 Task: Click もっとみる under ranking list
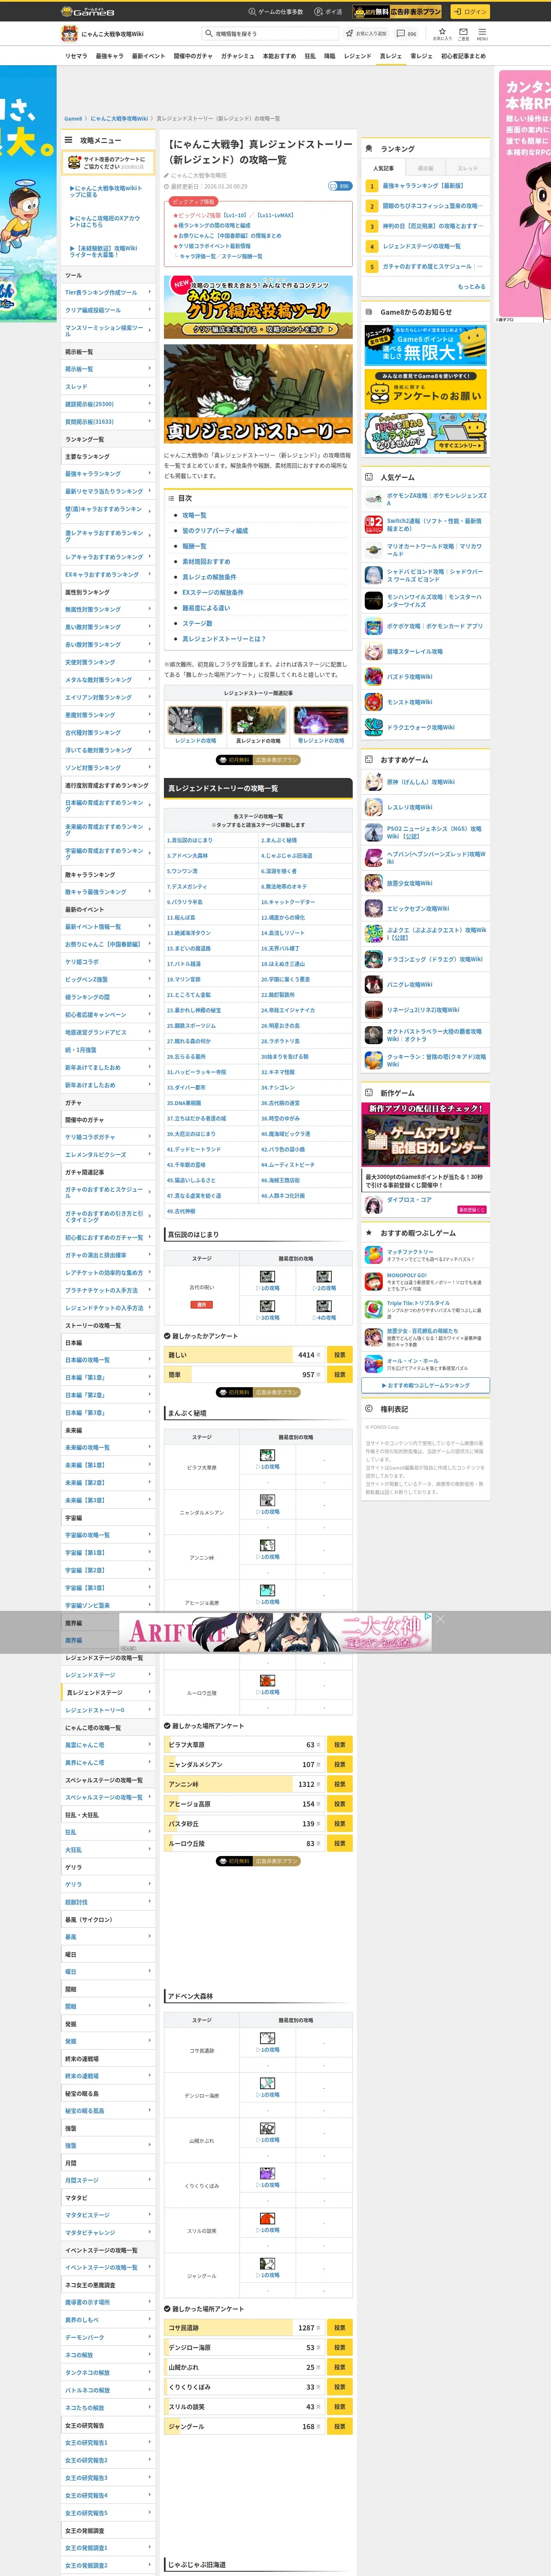471,286
